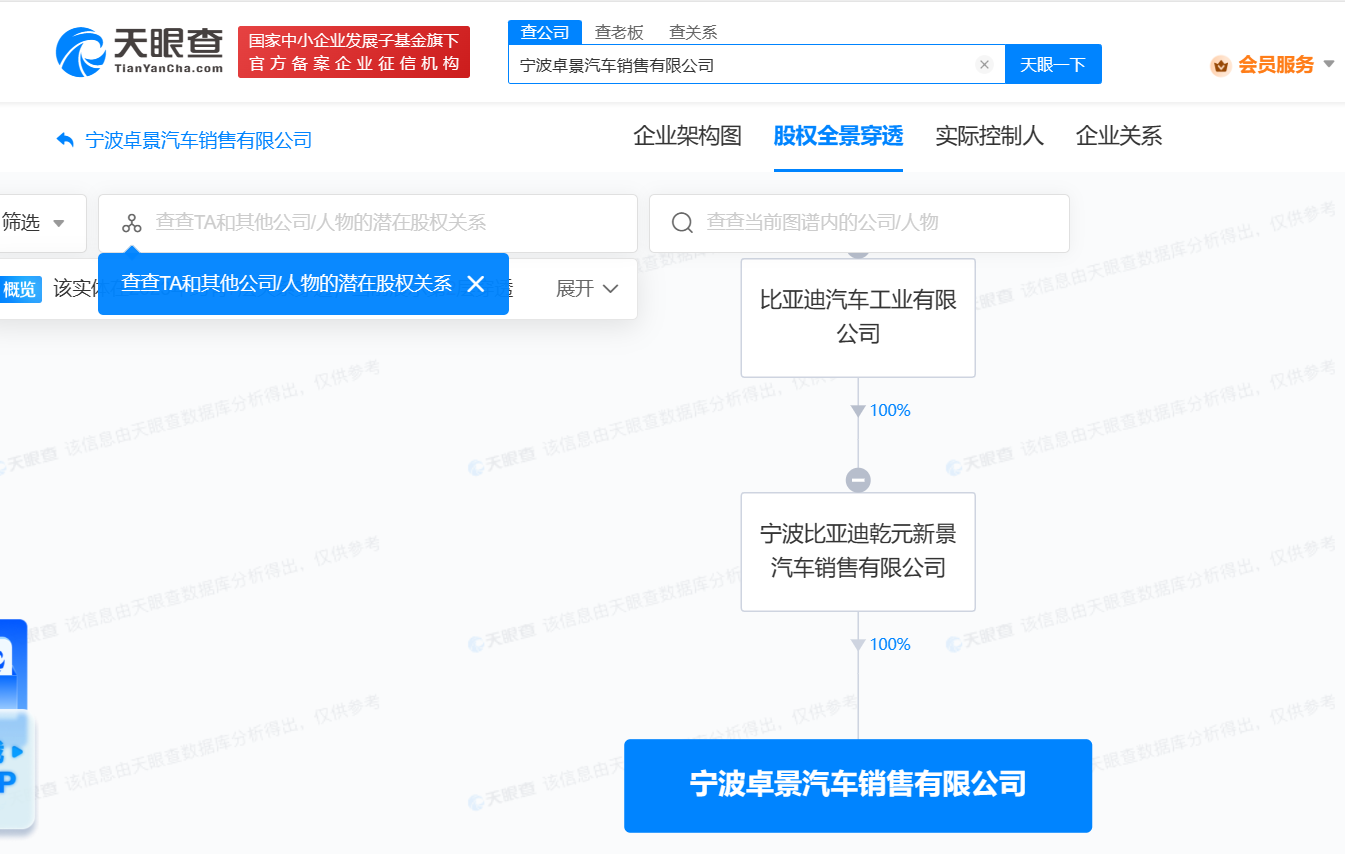This screenshot has height=854, width=1345.
Task: Click the 天眼一下 search button
Action: (1053, 63)
